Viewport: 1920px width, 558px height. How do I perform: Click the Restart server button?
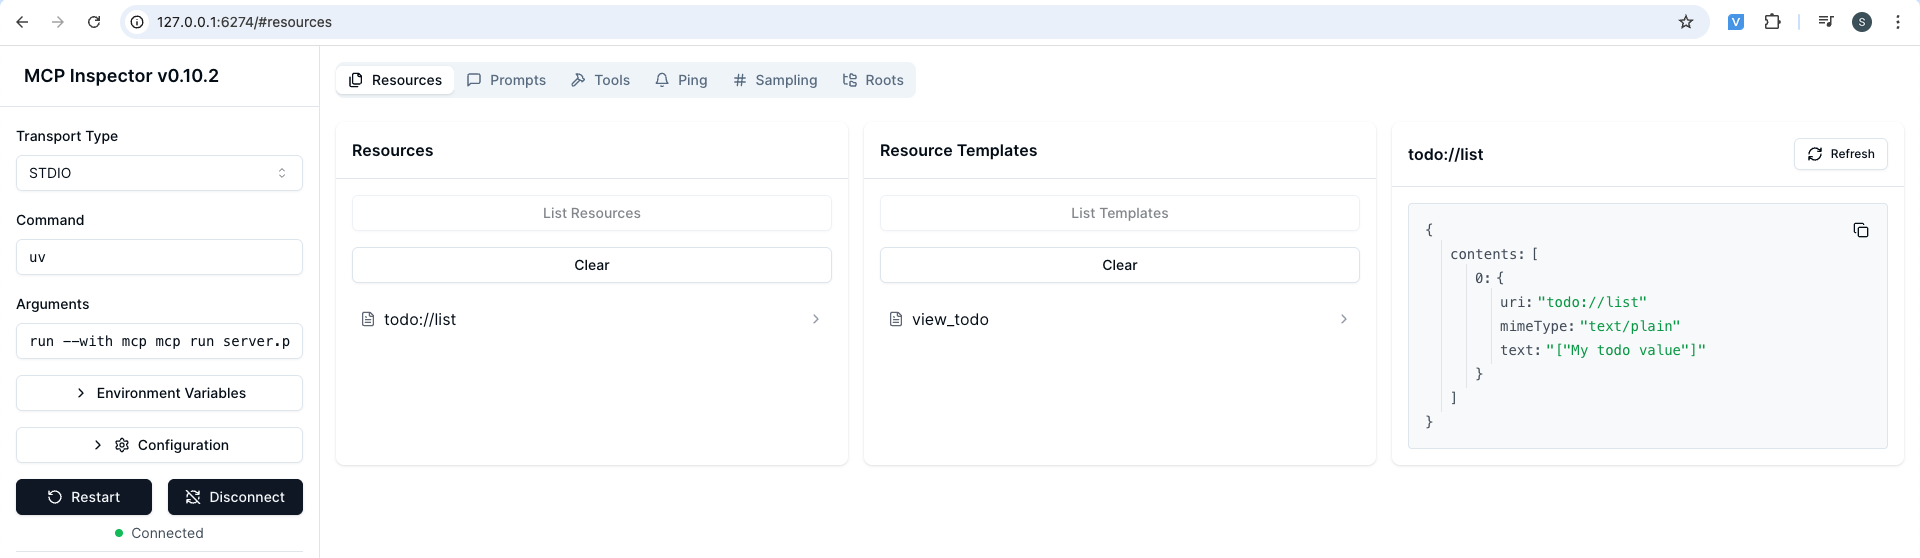coord(84,497)
